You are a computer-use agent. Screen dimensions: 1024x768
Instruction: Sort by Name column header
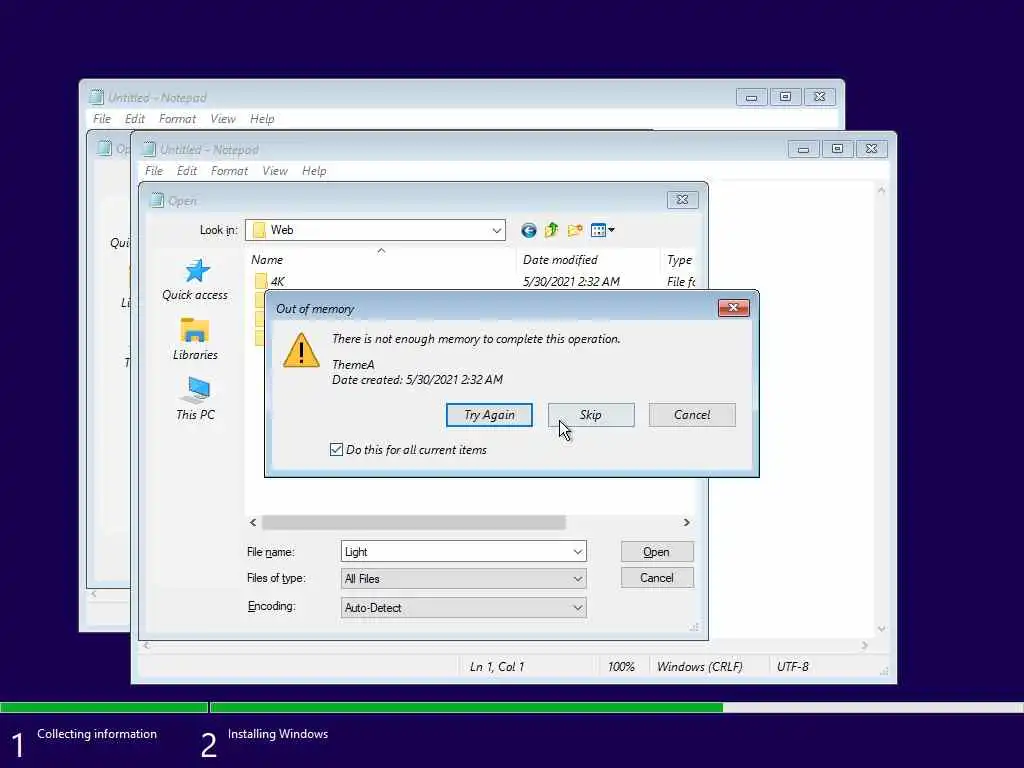pyautogui.click(x=381, y=259)
